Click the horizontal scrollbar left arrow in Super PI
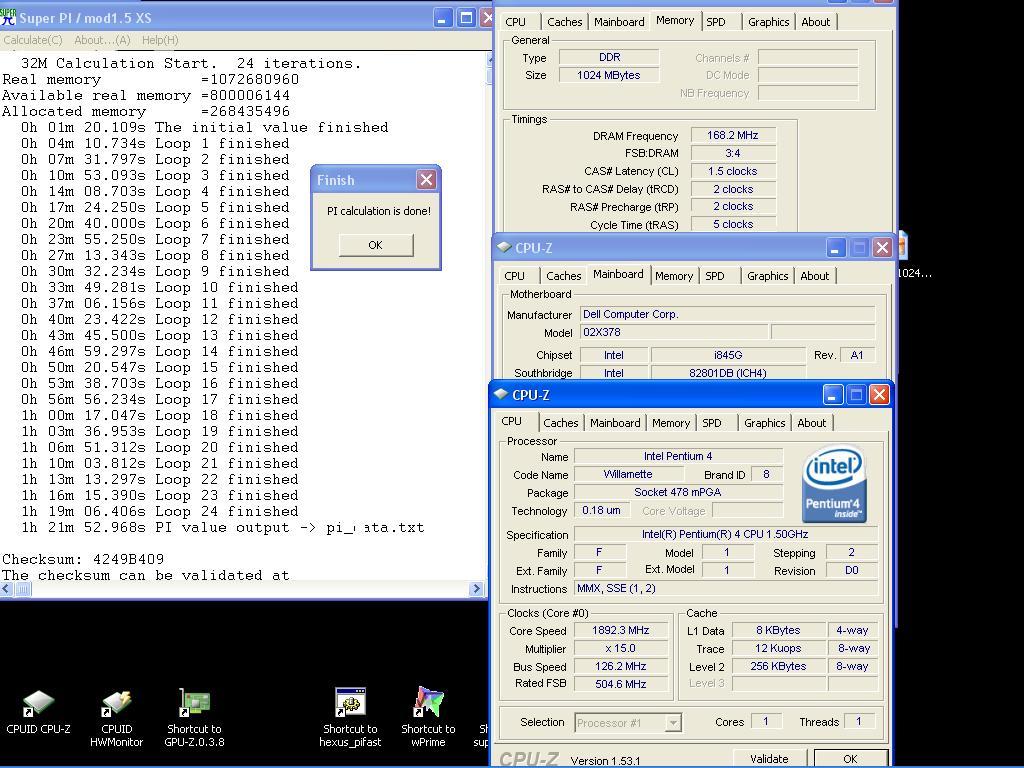 6,588
